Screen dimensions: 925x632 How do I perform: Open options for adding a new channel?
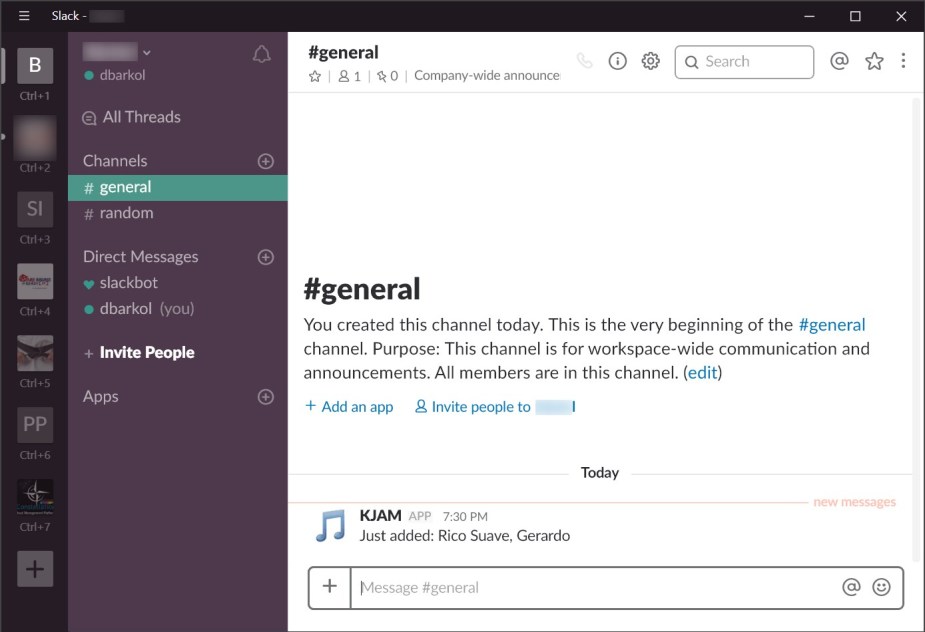point(265,160)
